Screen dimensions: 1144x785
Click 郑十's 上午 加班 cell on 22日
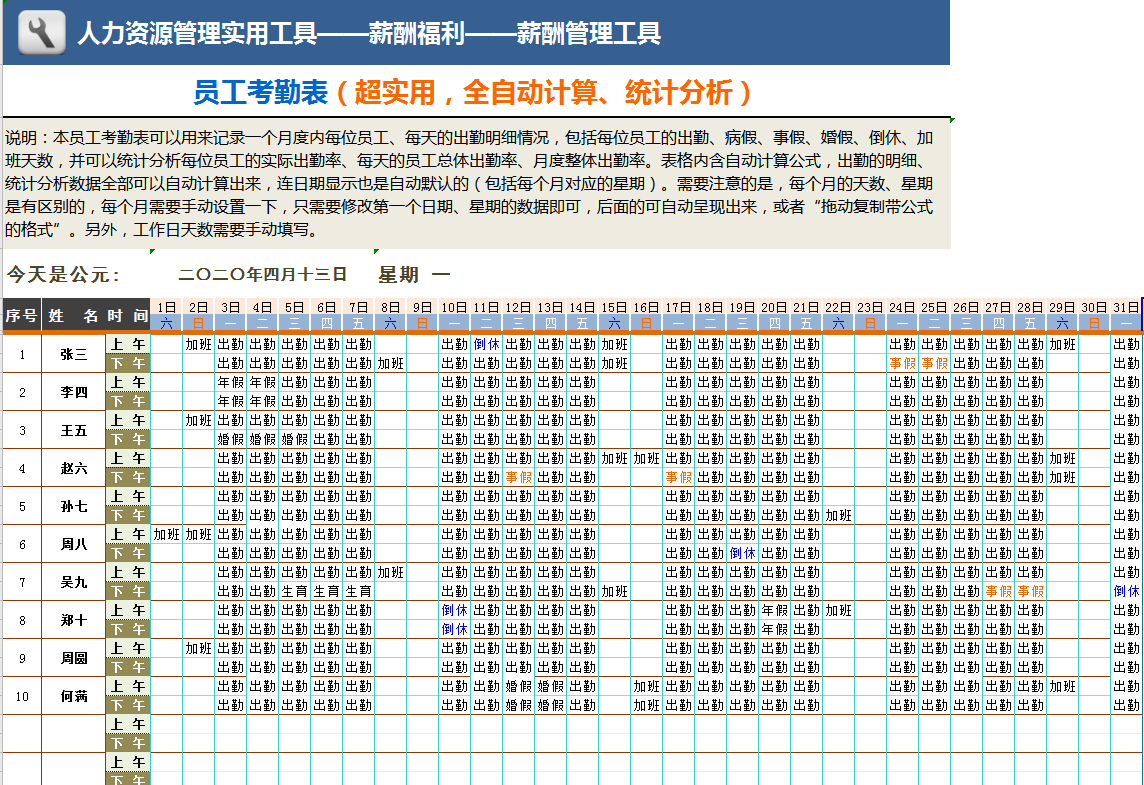click(x=838, y=610)
